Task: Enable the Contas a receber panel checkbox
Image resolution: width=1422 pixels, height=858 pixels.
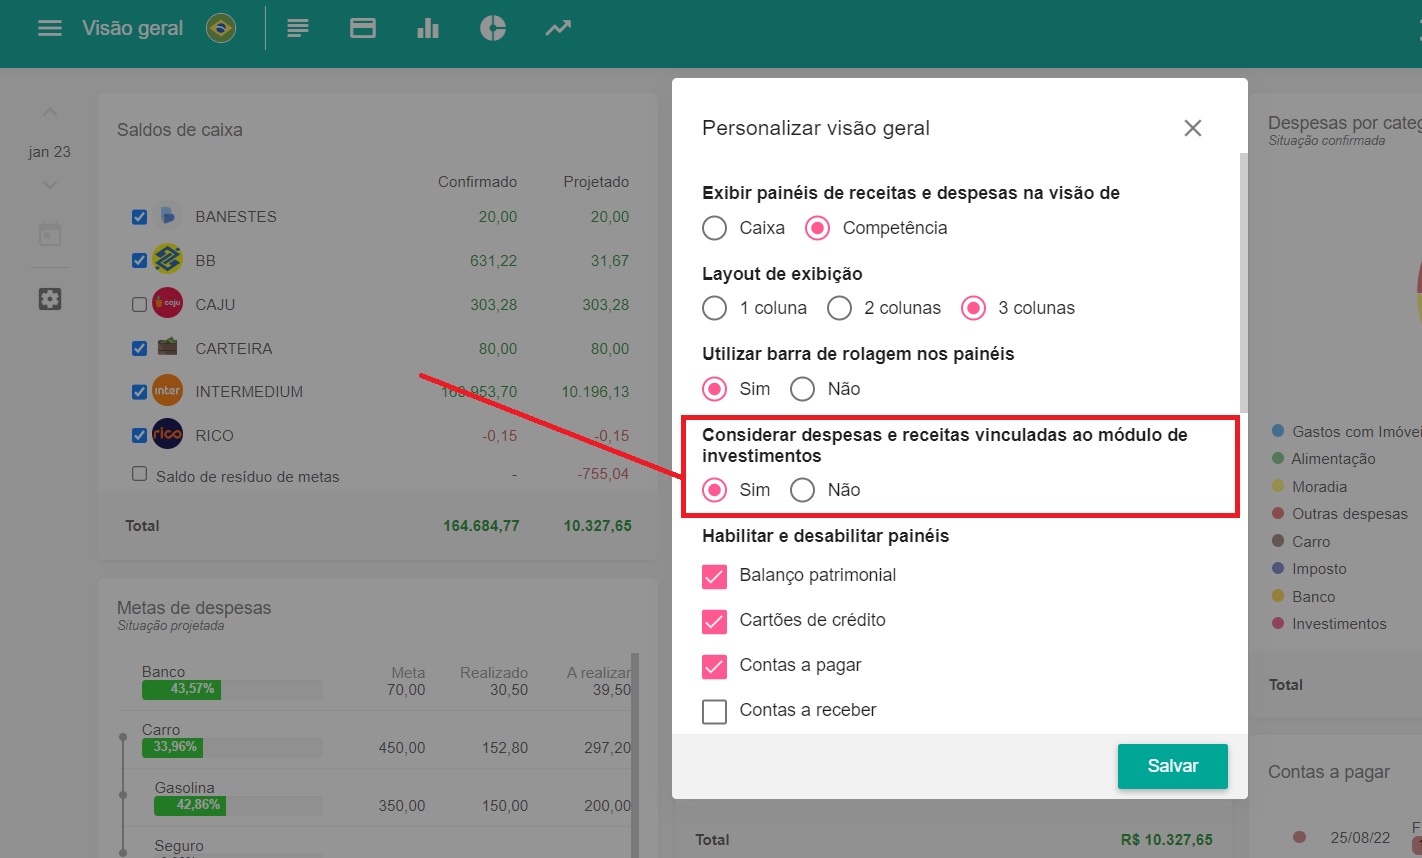Action: click(715, 711)
